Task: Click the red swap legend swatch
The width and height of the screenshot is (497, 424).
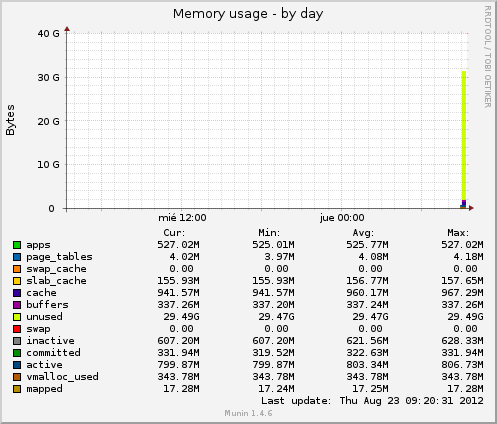Action: coord(17,329)
